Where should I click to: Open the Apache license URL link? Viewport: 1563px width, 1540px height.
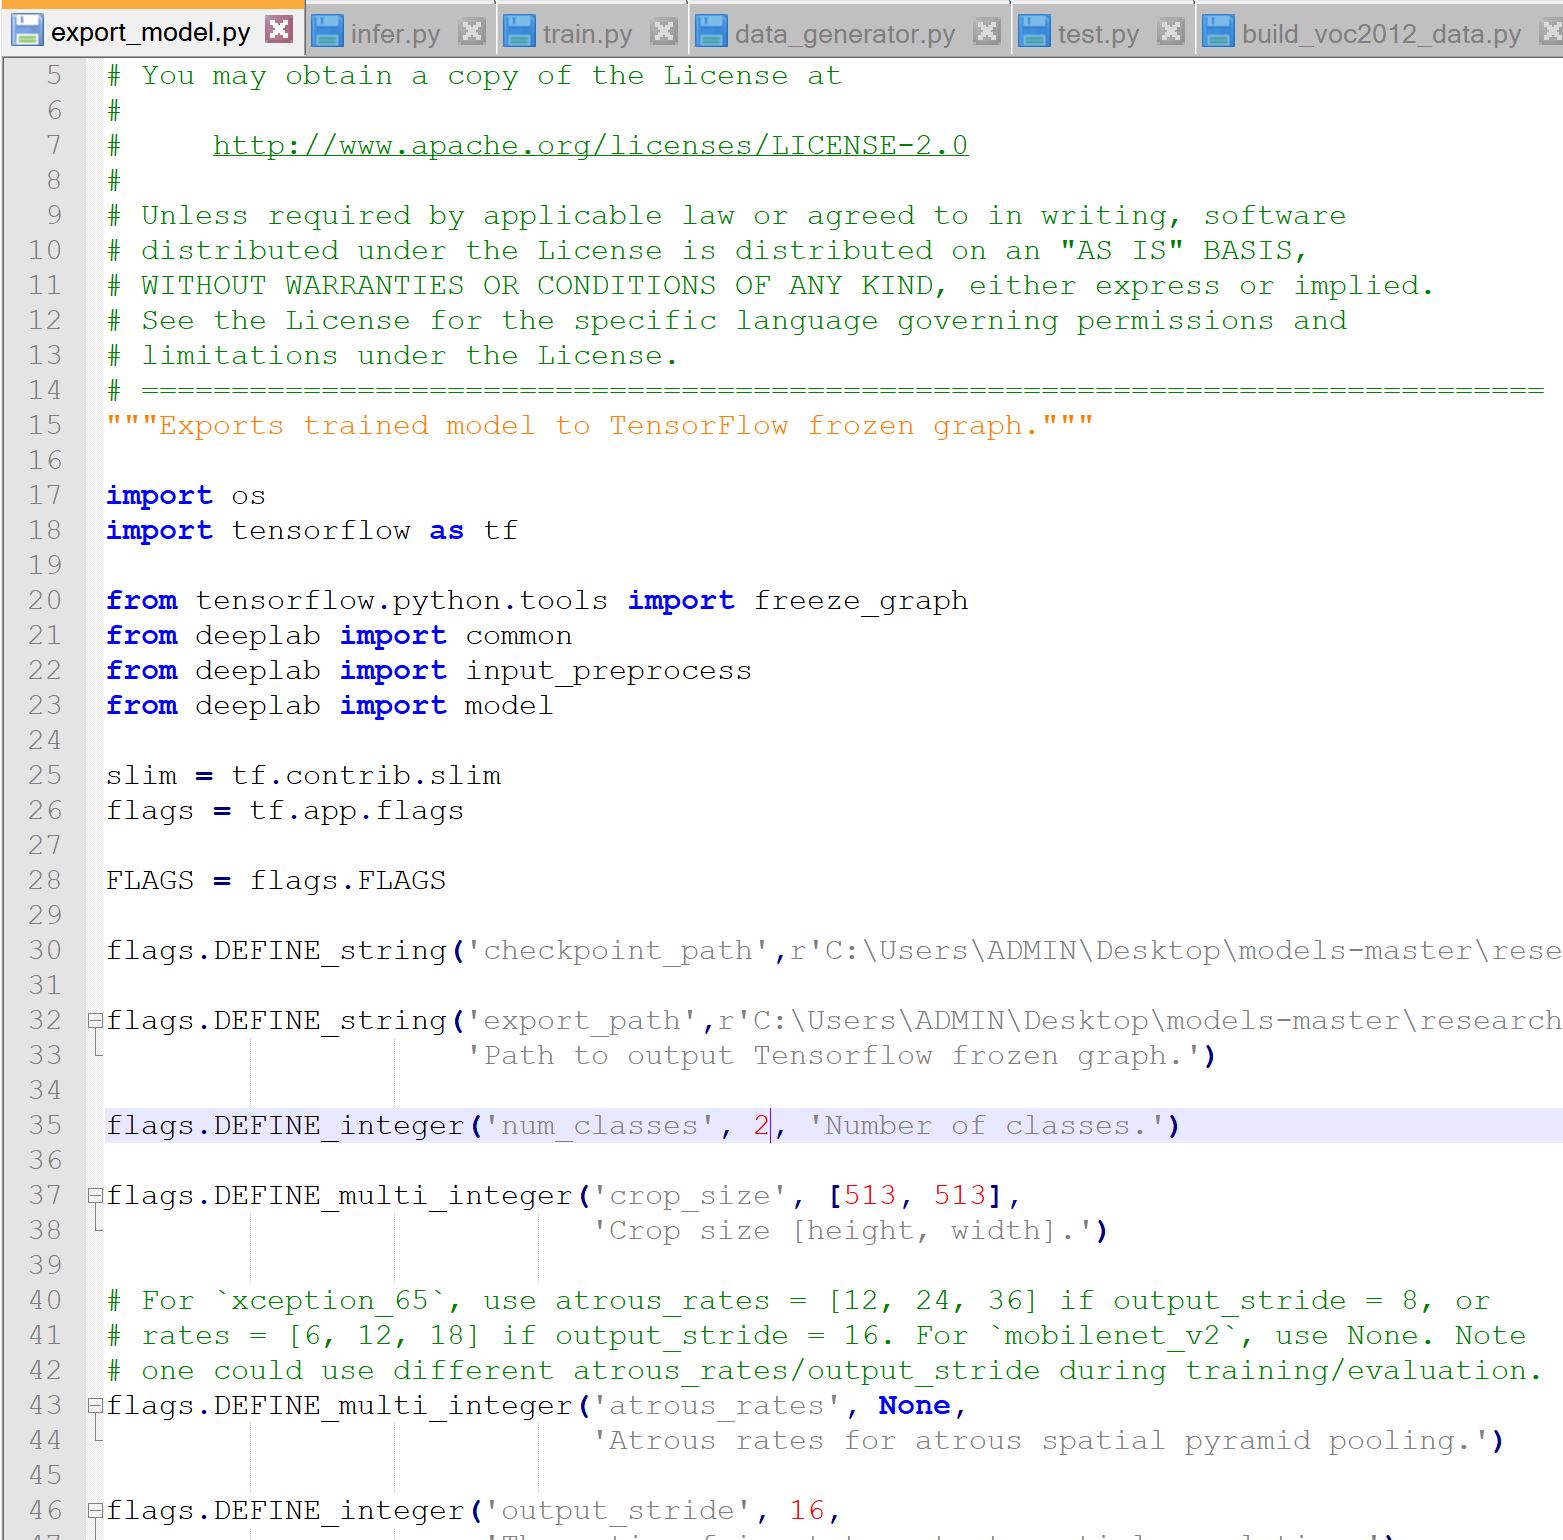(589, 144)
